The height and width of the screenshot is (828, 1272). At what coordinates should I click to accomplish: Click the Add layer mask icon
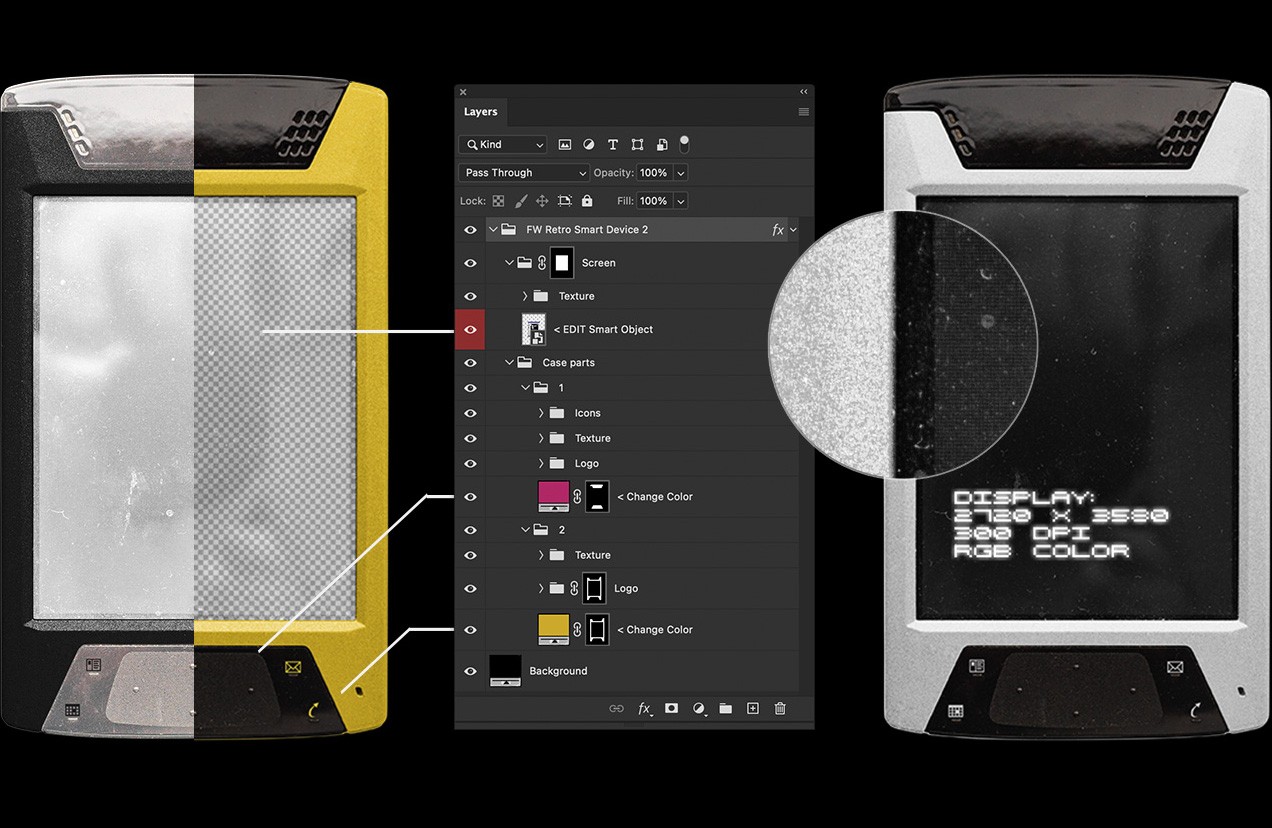click(670, 708)
